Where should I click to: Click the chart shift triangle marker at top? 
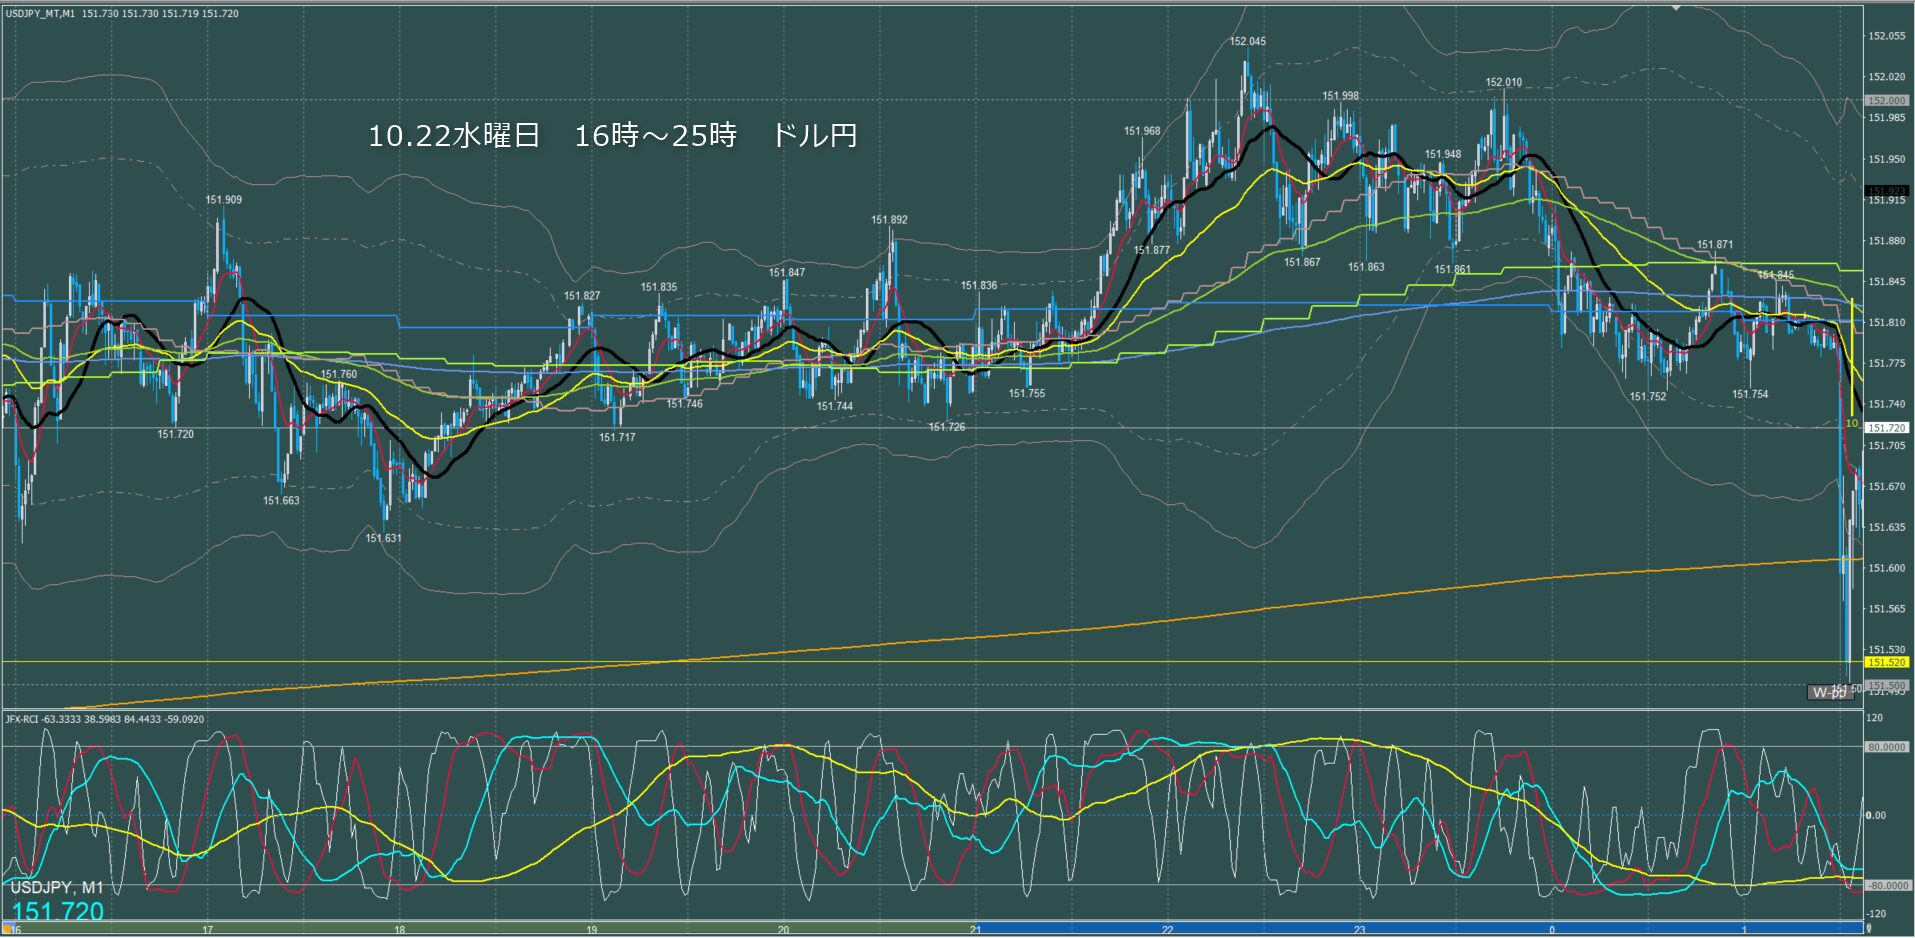pyautogui.click(x=1677, y=7)
